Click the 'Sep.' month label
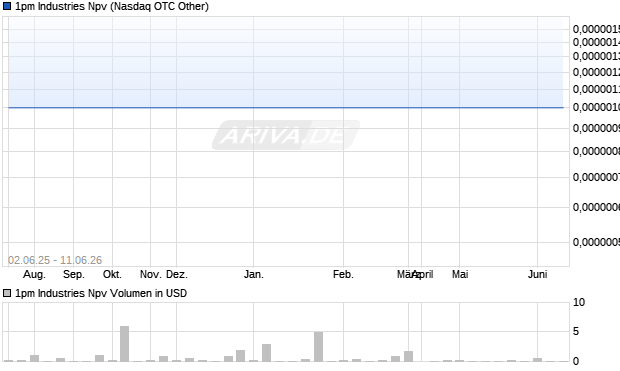The width and height of the screenshot is (620, 371). coord(74,274)
